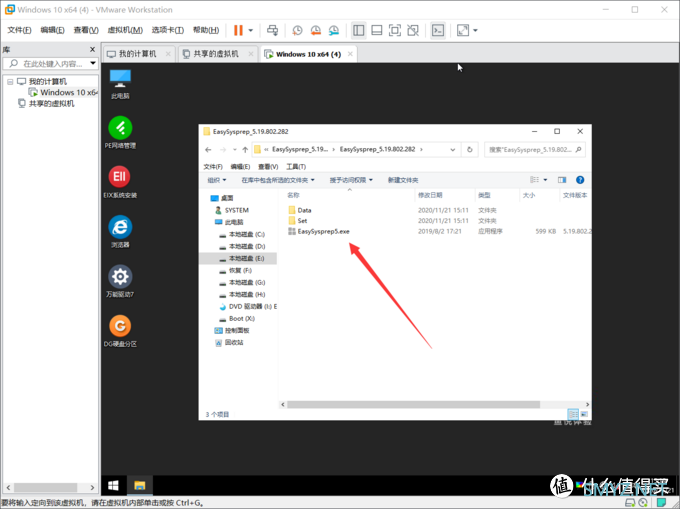Viewport: 680px width, 509px height.
Task: Open VMware 帮助(H) menu
Action: [206, 30]
